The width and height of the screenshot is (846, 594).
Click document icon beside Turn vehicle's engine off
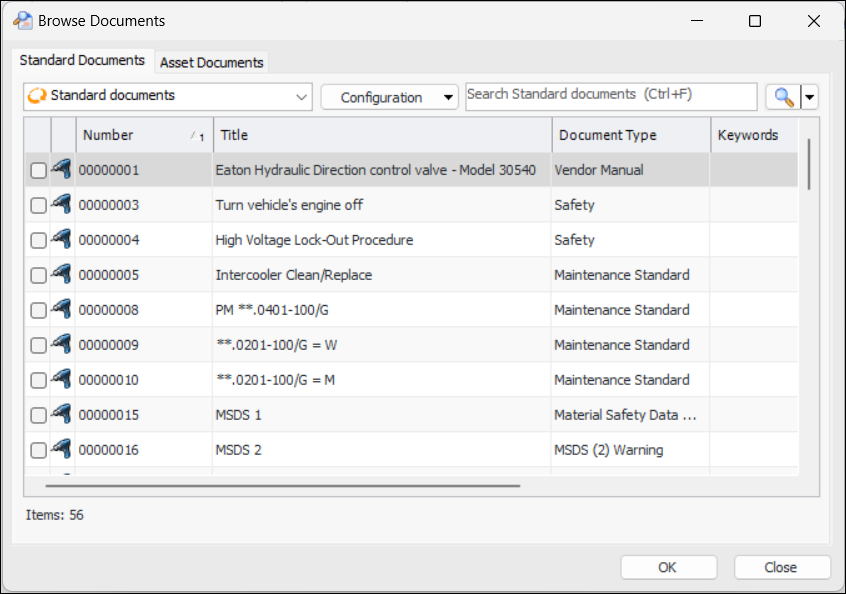point(62,205)
